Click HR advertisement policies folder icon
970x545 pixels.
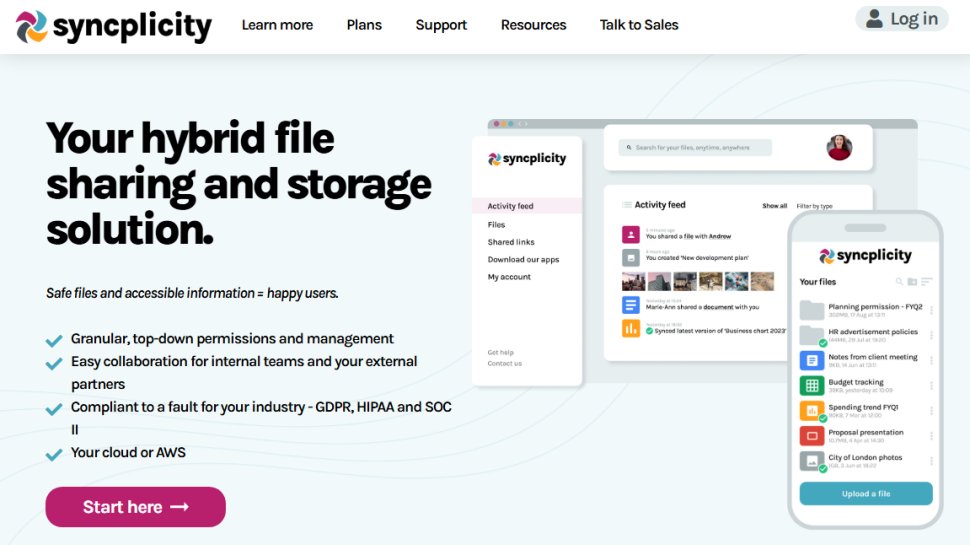tap(812, 335)
